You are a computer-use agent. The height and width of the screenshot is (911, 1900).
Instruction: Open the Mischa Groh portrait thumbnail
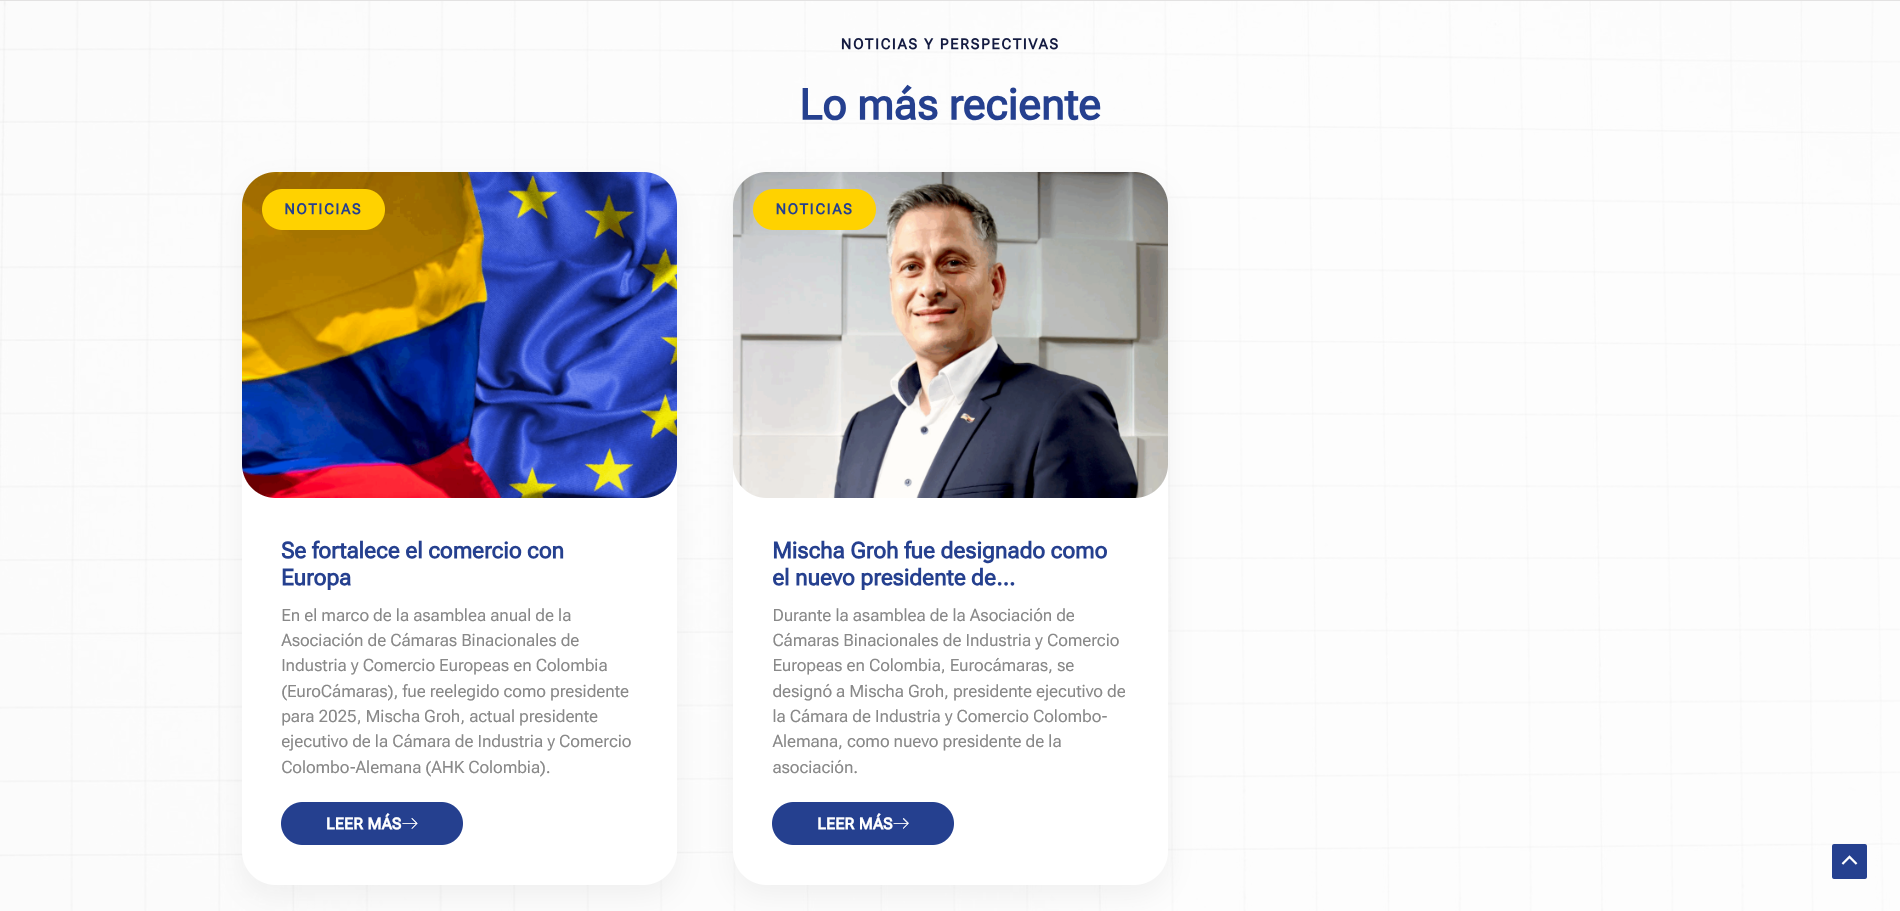coord(950,335)
